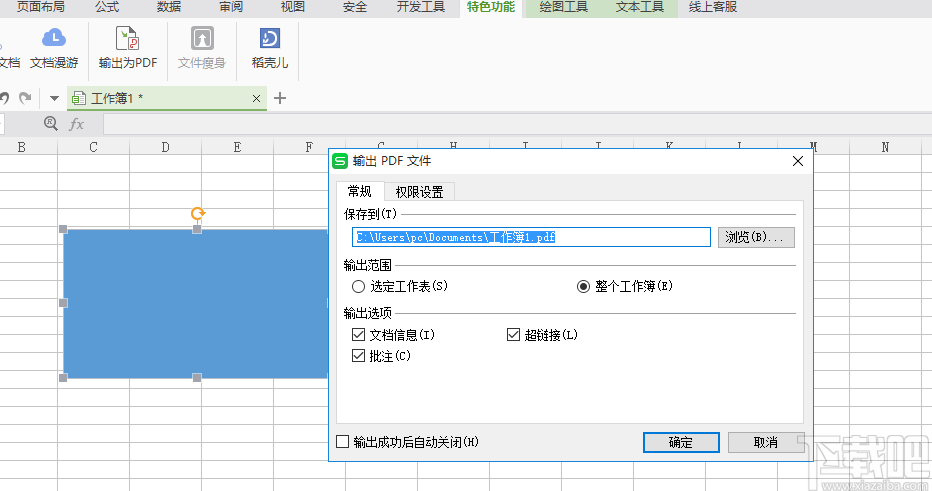The width and height of the screenshot is (932, 491).
Task: Click the WPS logo in dialog title
Action: click(340, 161)
